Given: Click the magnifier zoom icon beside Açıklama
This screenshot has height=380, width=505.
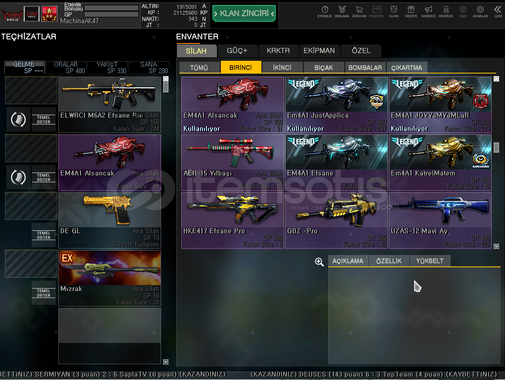Looking at the screenshot, I should click(319, 262).
